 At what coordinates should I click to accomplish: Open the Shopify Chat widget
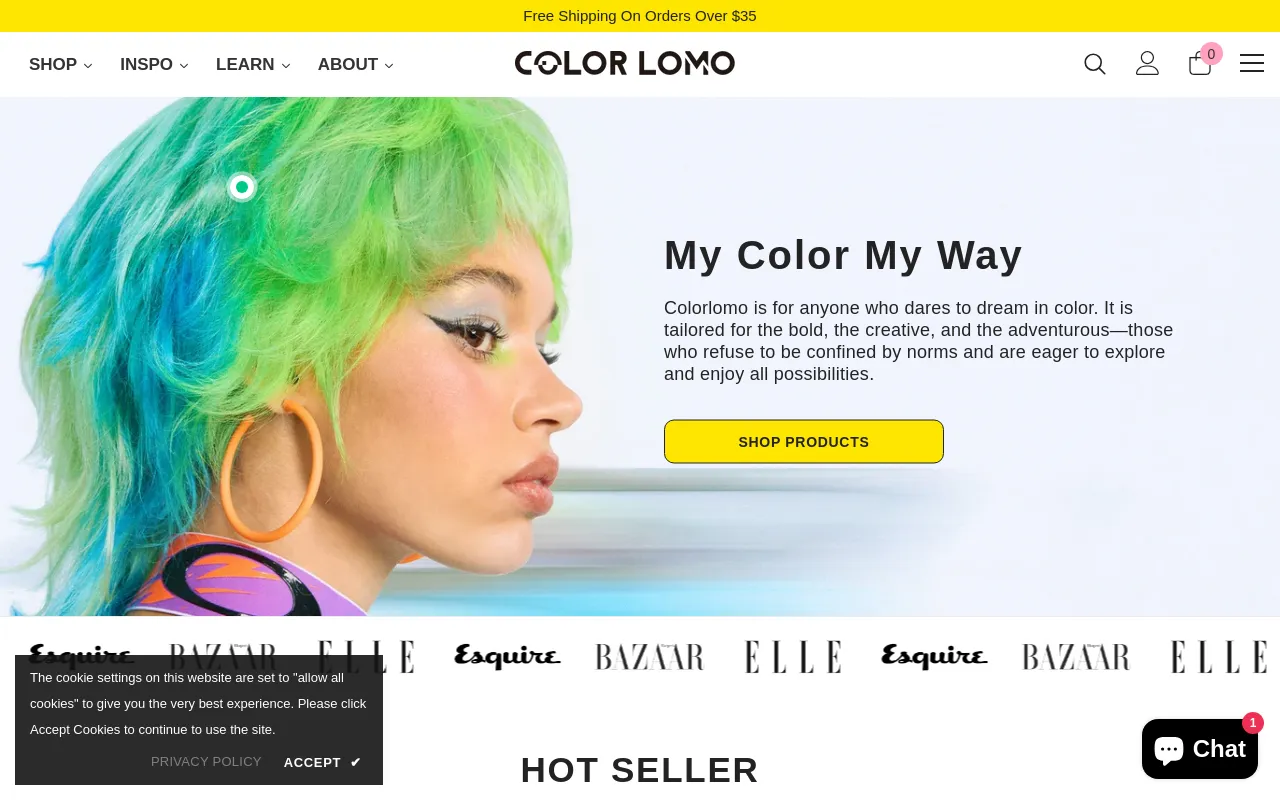tap(1200, 749)
